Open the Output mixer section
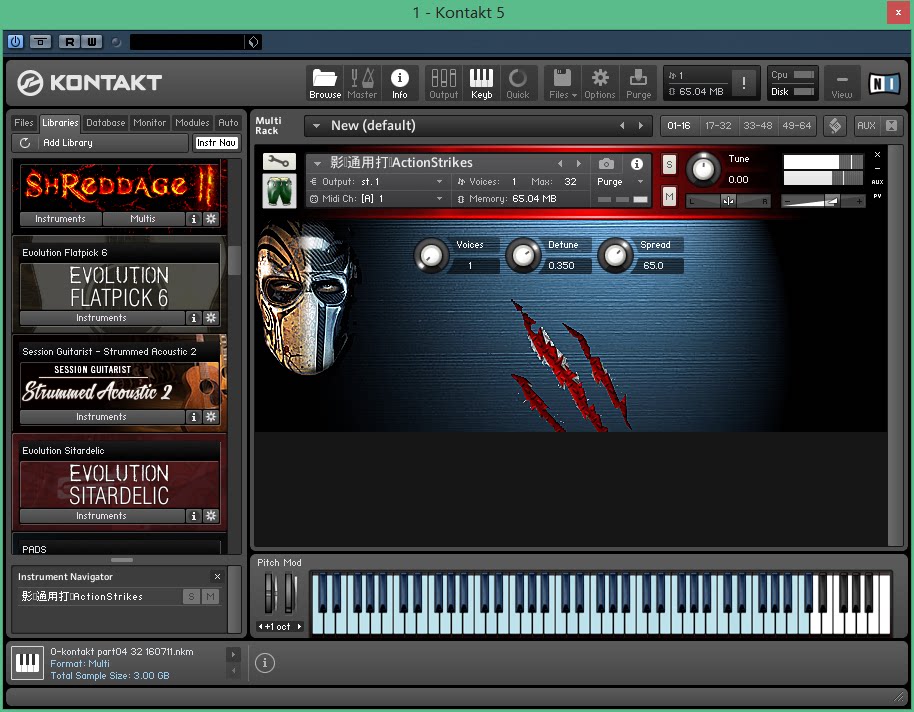Image resolution: width=914 pixels, height=712 pixels. (444, 83)
